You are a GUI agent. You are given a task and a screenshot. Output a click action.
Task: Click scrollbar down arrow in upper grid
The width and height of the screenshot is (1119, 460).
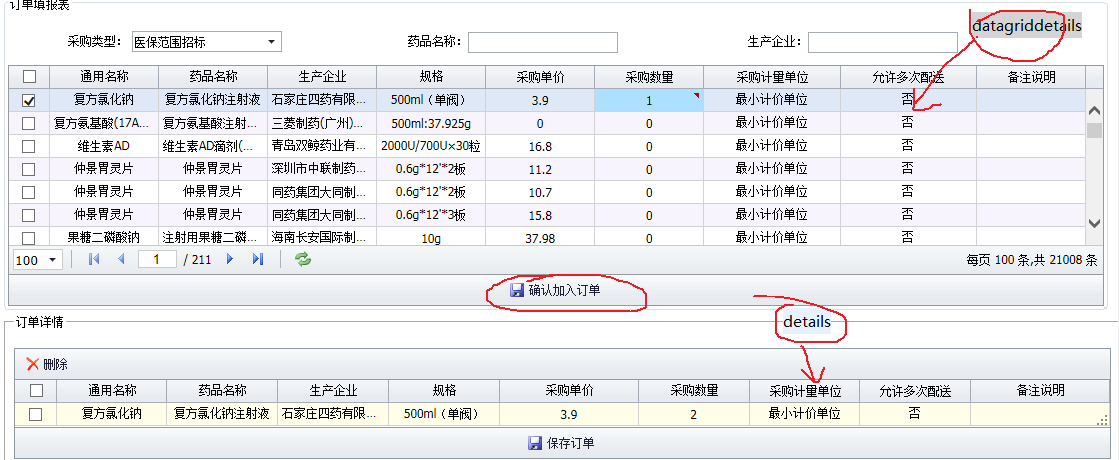point(1094,224)
